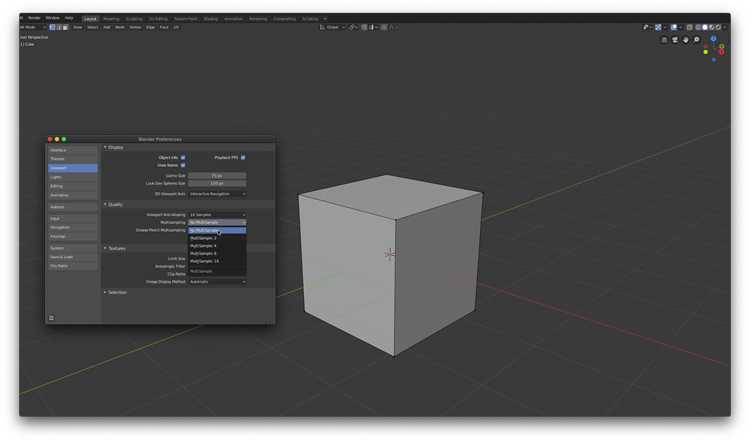The width and height of the screenshot is (750, 442).
Task: Click red X axis on navigation gizmo
Action: (x=722, y=52)
